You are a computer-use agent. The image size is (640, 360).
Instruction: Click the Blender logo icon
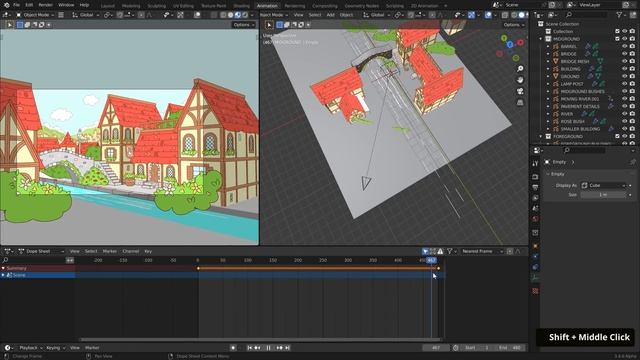pos(6,5)
